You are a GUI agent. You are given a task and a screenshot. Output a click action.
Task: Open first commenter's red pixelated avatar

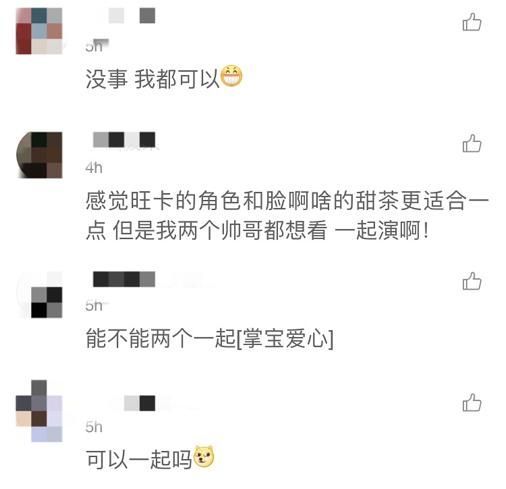coord(39,31)
